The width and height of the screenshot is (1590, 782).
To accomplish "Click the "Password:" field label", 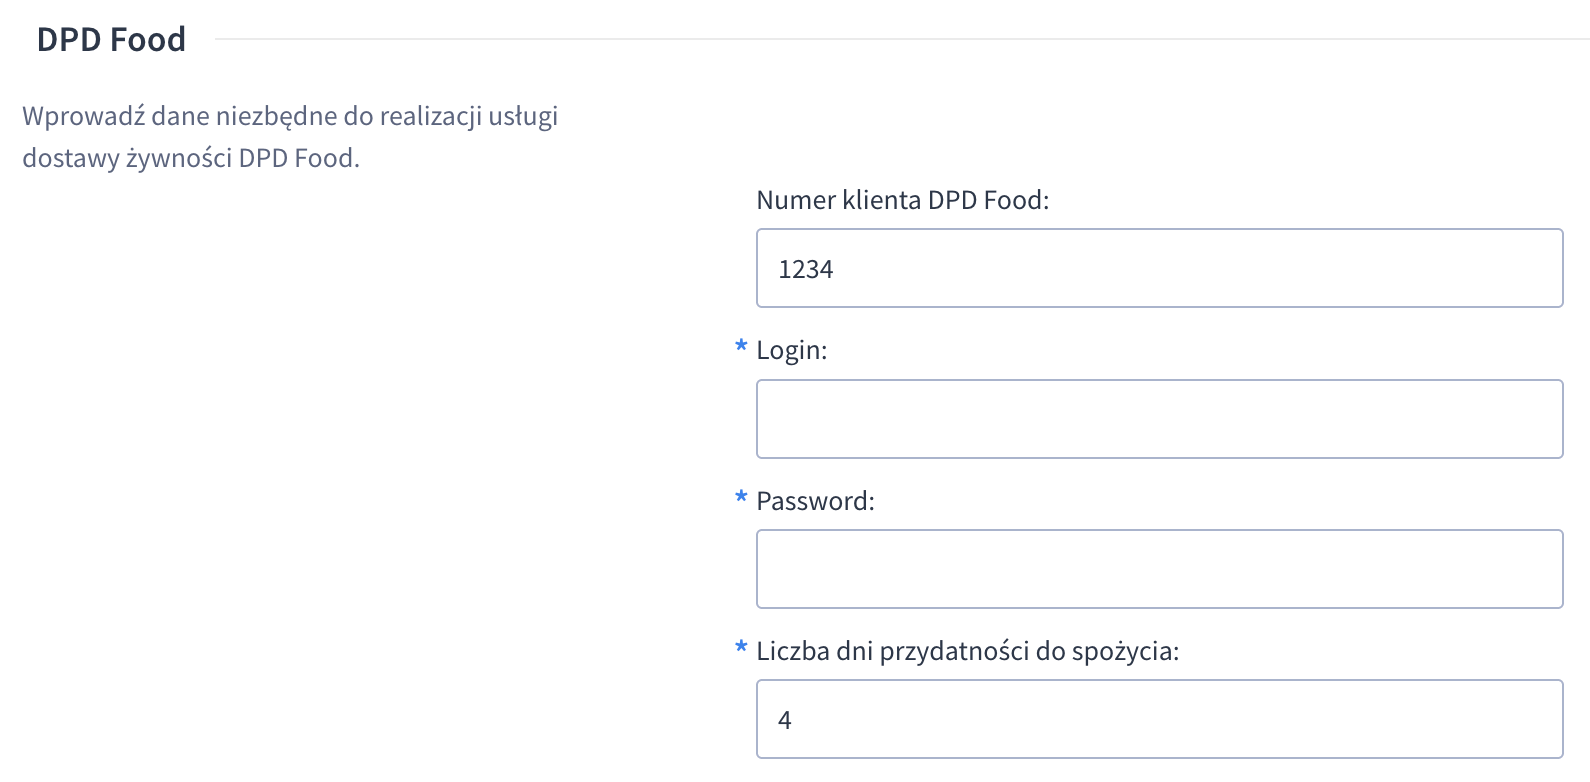I will tap(815, 501).
